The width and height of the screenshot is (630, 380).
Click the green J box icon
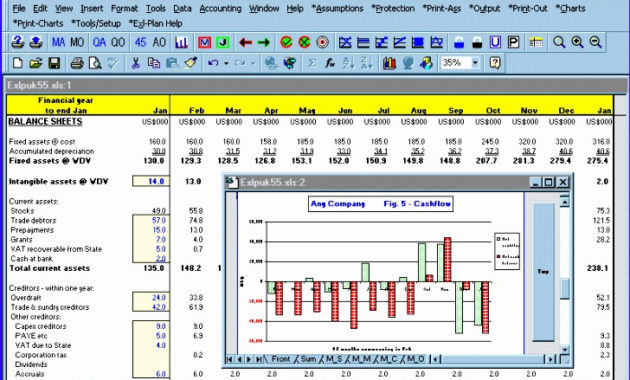[223, 42]
